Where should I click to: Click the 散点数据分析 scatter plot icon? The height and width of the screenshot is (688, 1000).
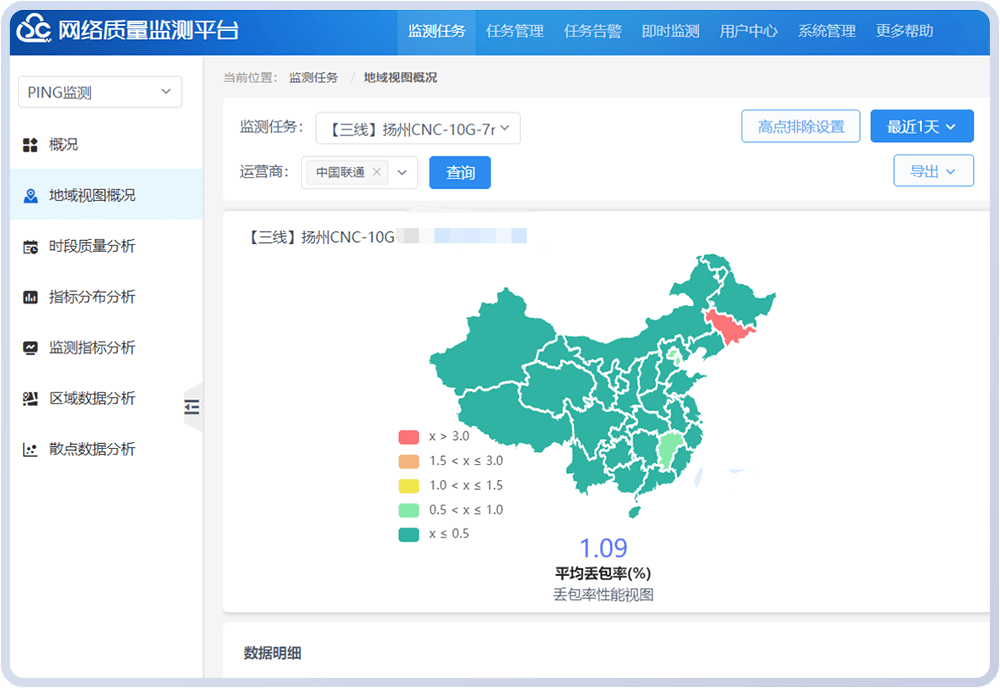30,450
